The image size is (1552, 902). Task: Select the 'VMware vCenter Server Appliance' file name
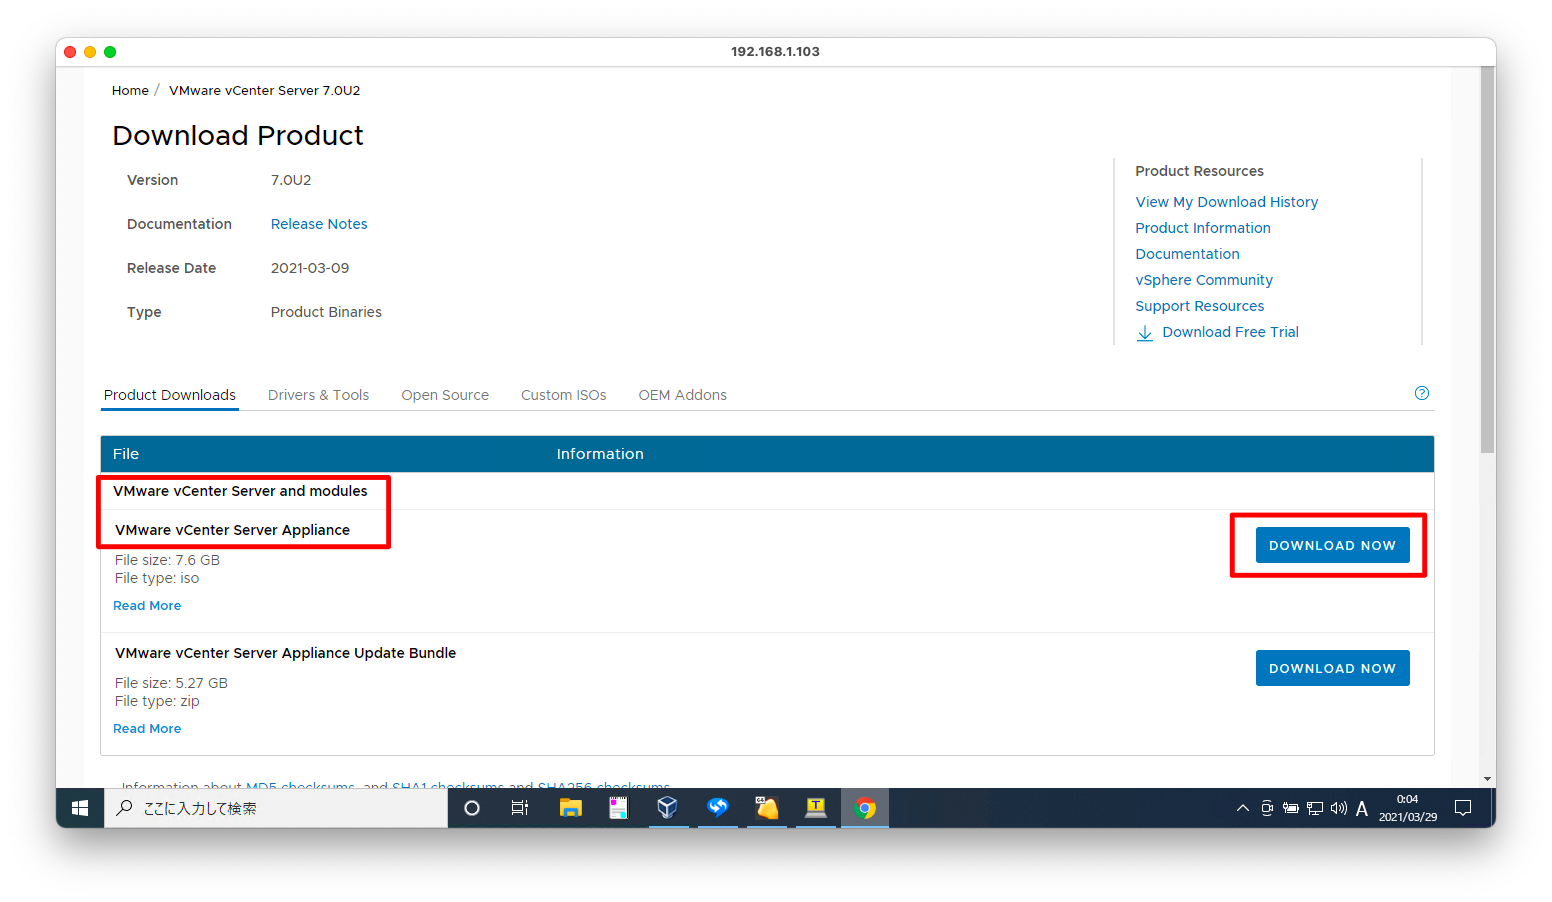point(232,530)
